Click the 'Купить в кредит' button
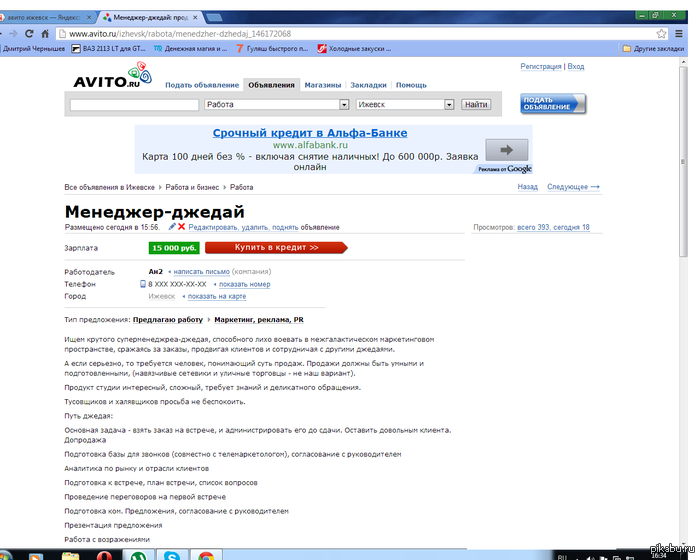 276,247
